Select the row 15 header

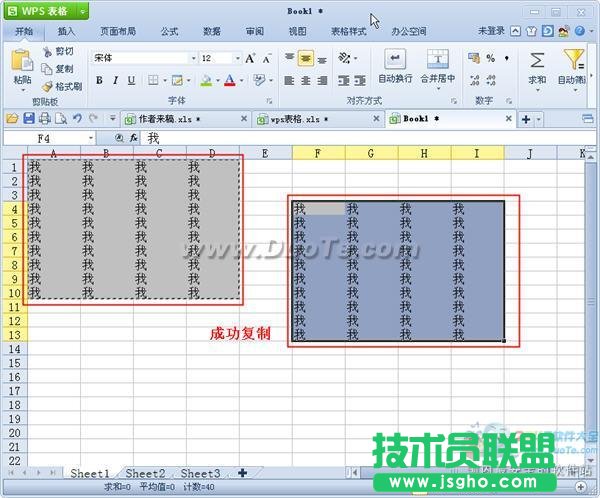(x=15, y=363)
